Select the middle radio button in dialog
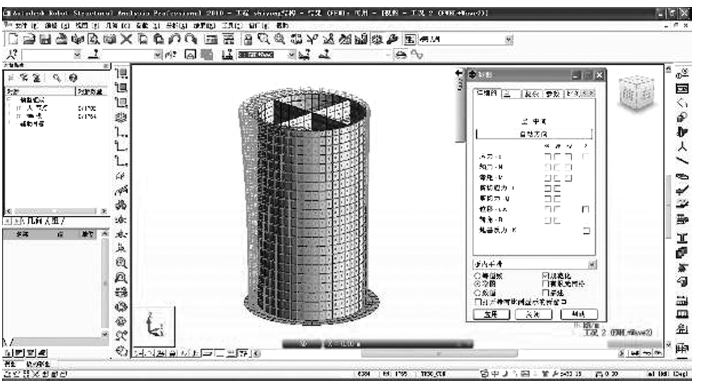 (477, 284)
